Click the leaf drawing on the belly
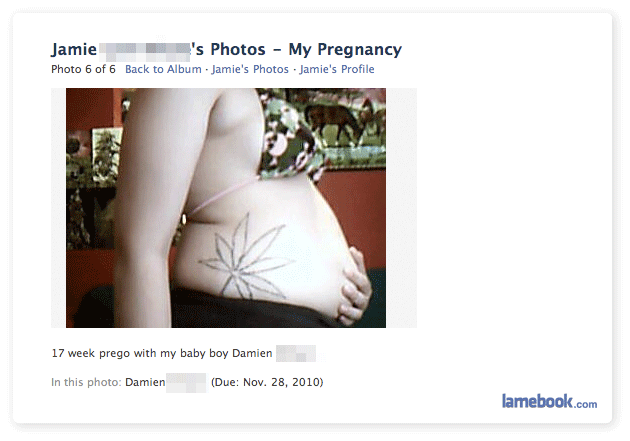 pos(246,258)
